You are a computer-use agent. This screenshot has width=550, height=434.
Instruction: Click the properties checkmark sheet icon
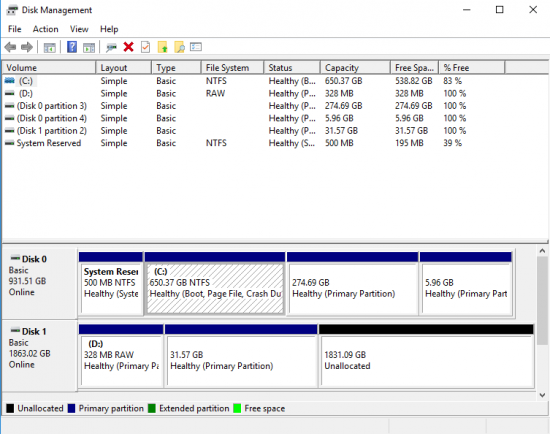tap(145, 47)
